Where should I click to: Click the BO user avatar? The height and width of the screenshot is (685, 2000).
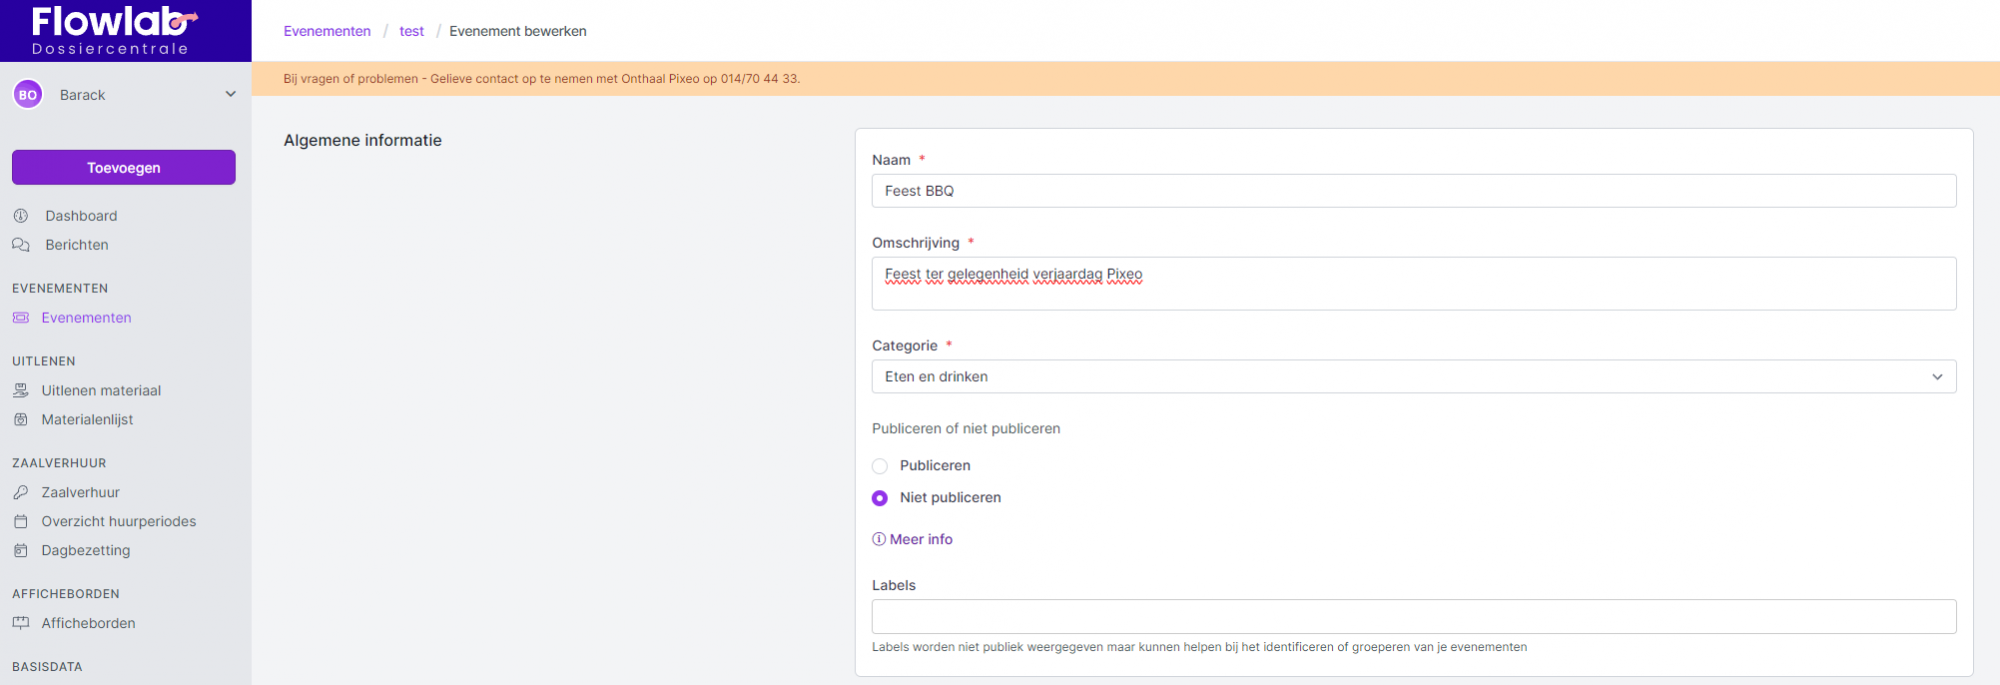click(28, 95)
